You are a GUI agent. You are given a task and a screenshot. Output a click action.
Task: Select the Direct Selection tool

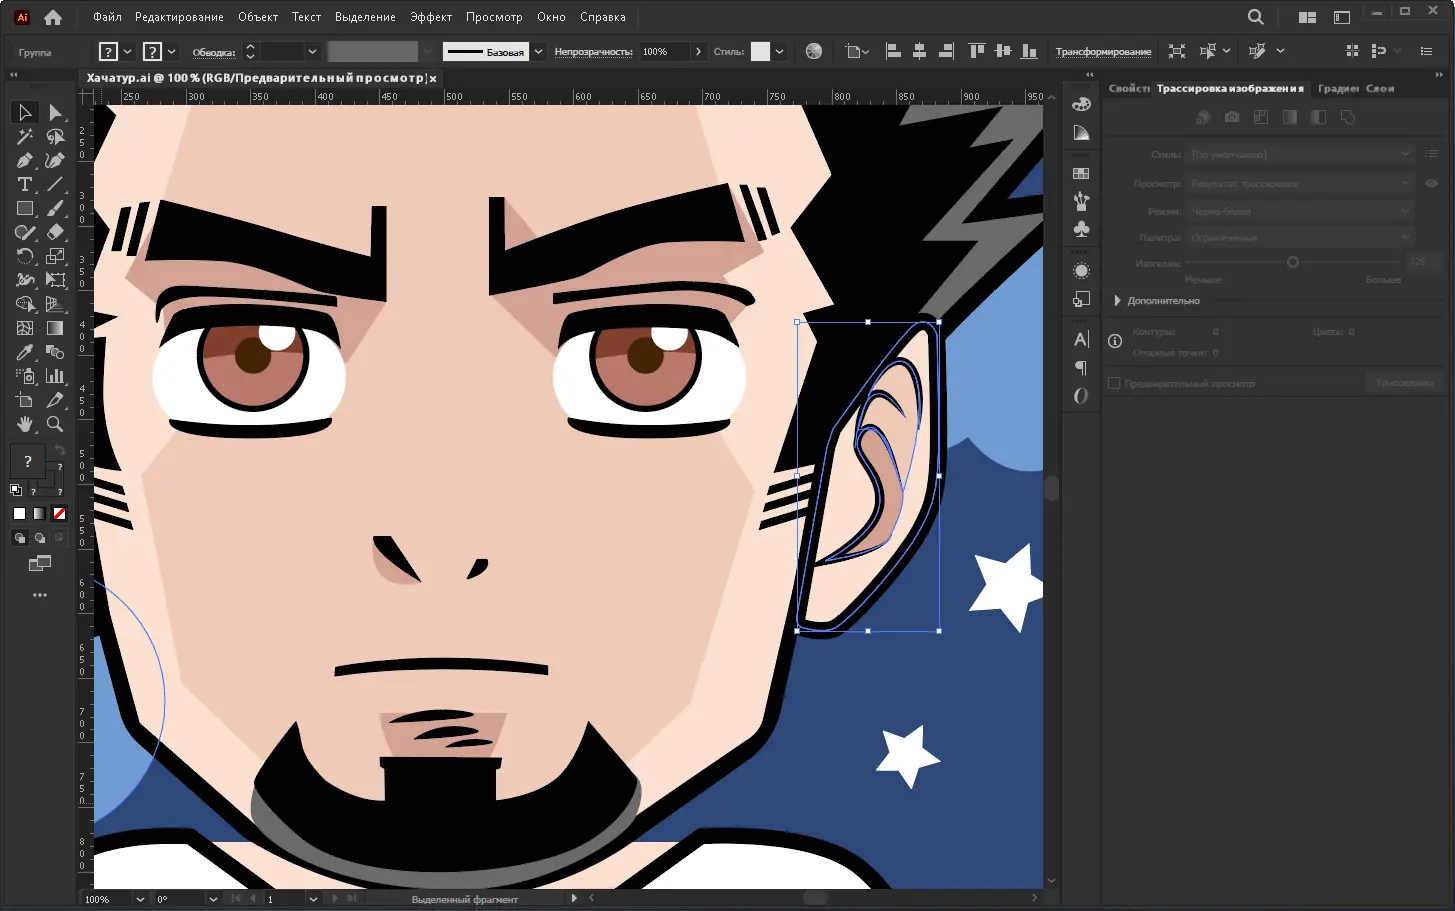(x=55, y=112)
